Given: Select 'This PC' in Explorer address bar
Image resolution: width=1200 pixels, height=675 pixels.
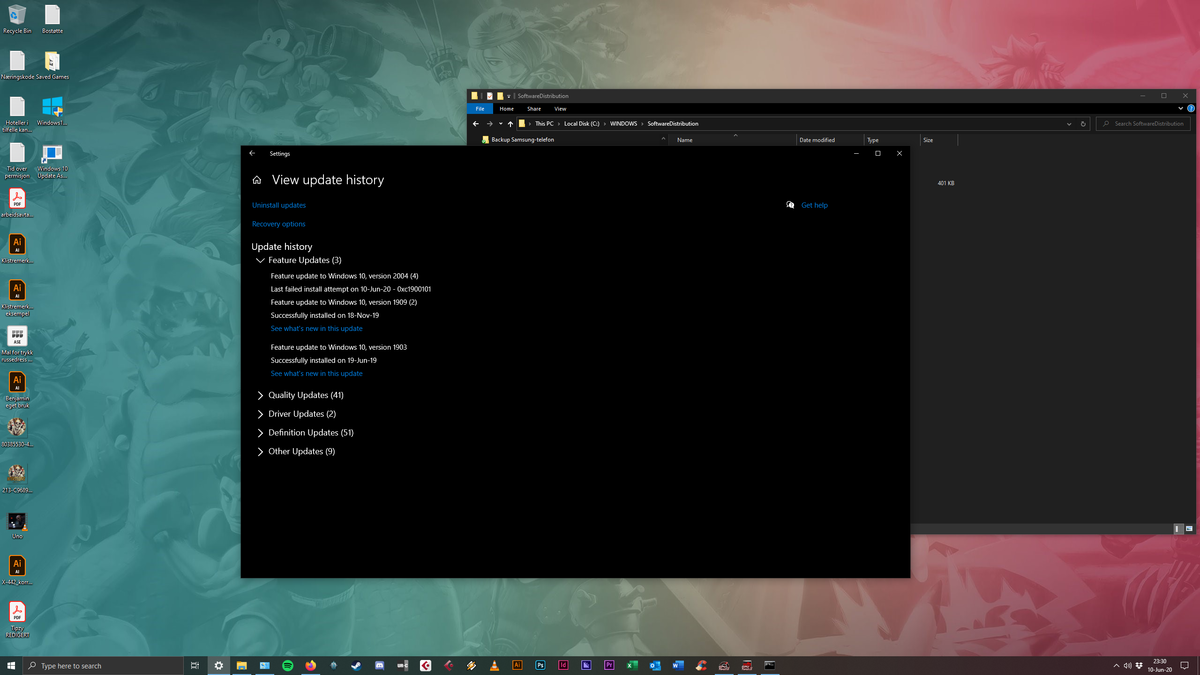Looking at the screenshot, I should [x=544, y=124].
